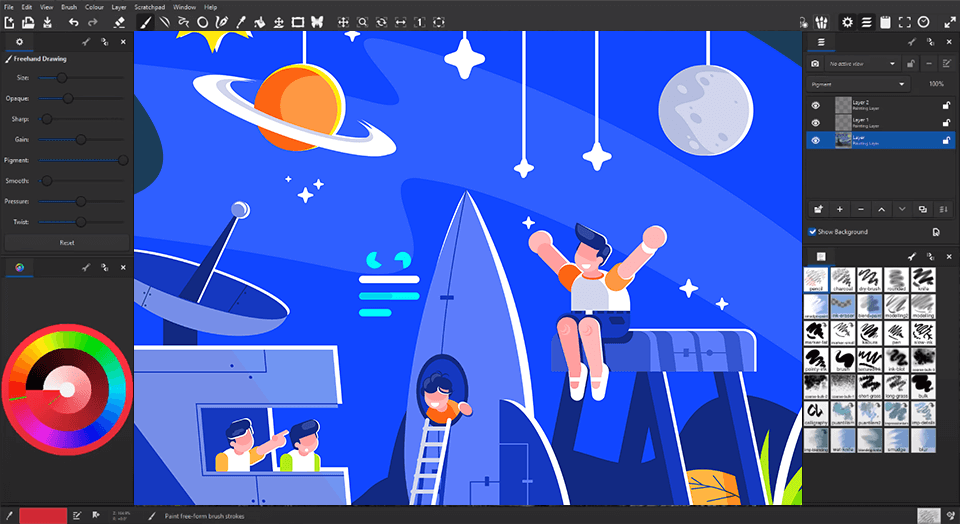Activate the Flood Fill bucket tool
960x524 pixels.
click(259, 21)
